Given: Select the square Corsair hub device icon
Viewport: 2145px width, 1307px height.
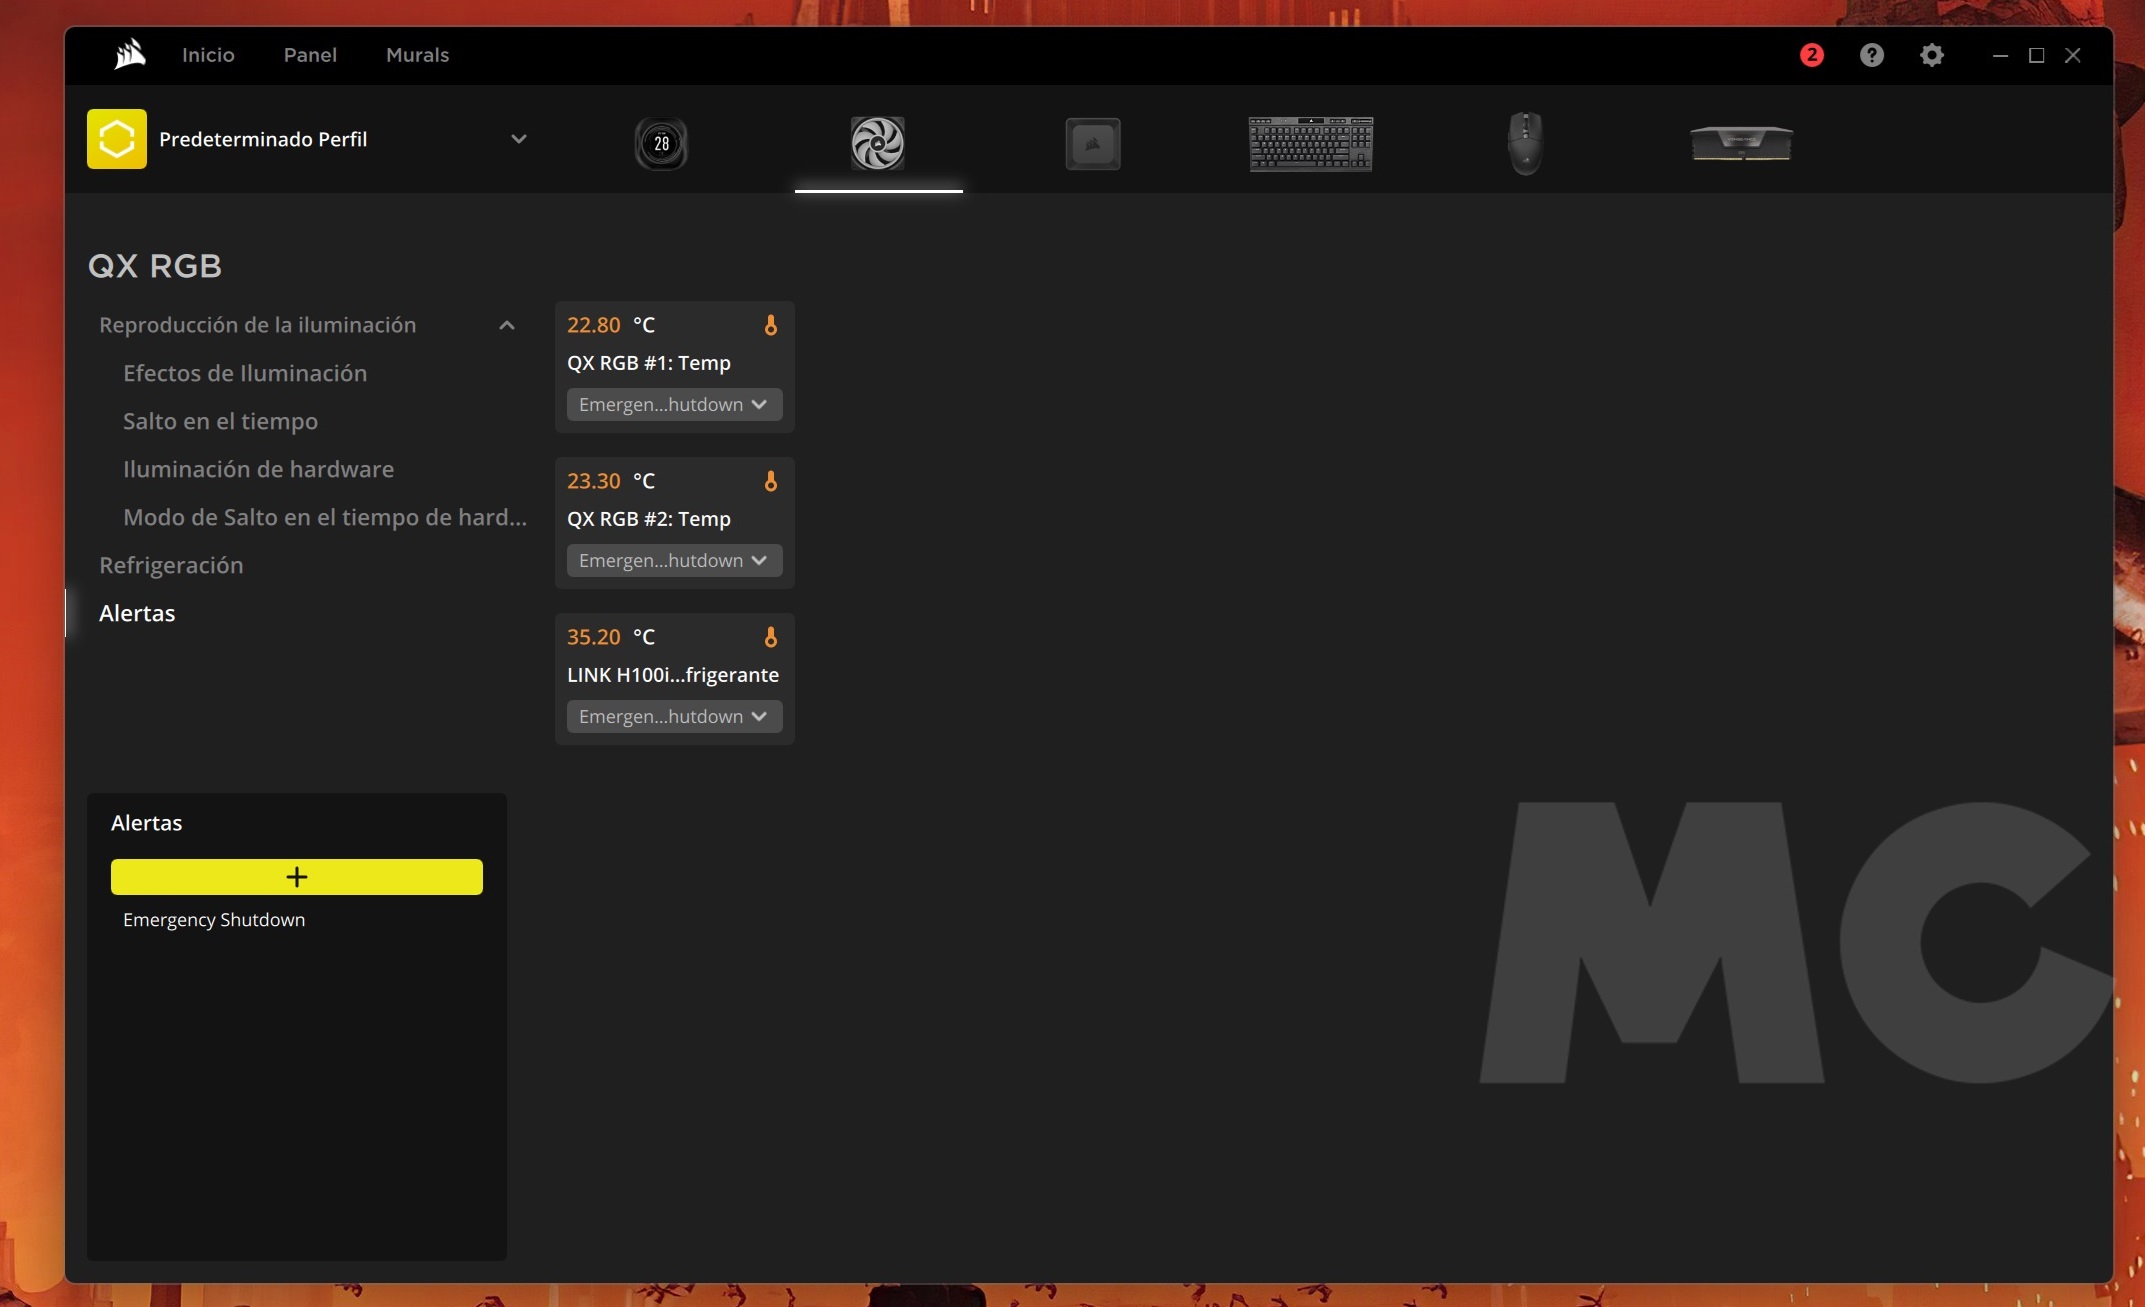Looking at the screenshot, I should (1092, 144).
